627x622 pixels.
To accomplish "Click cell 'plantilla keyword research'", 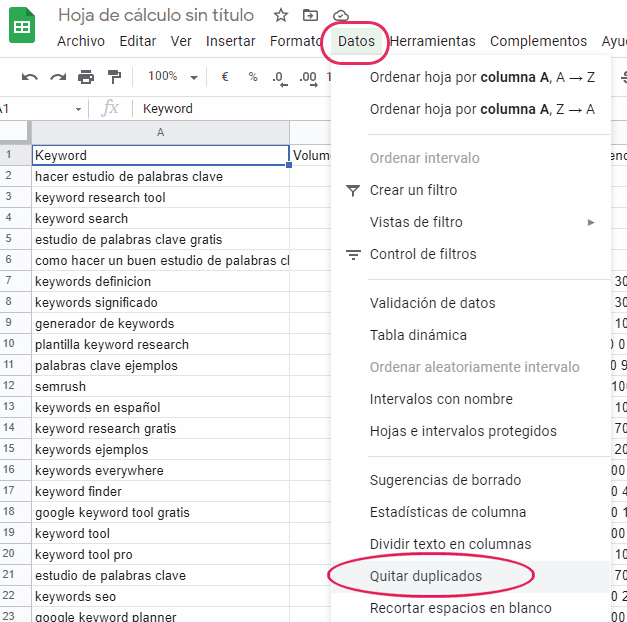I will click(160, 344).
